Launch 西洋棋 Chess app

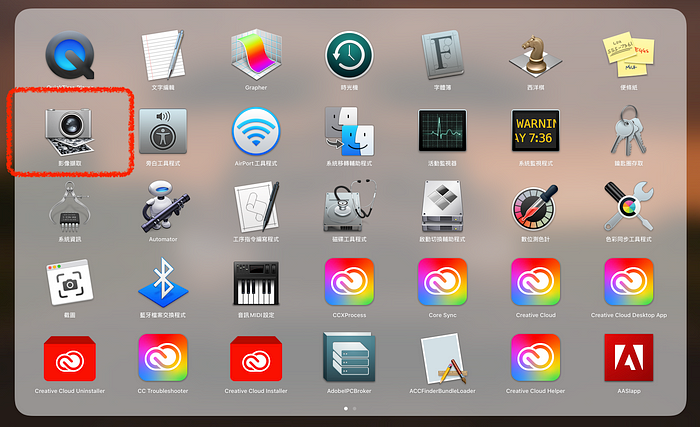pyautogui.click(x=536, y=56)
